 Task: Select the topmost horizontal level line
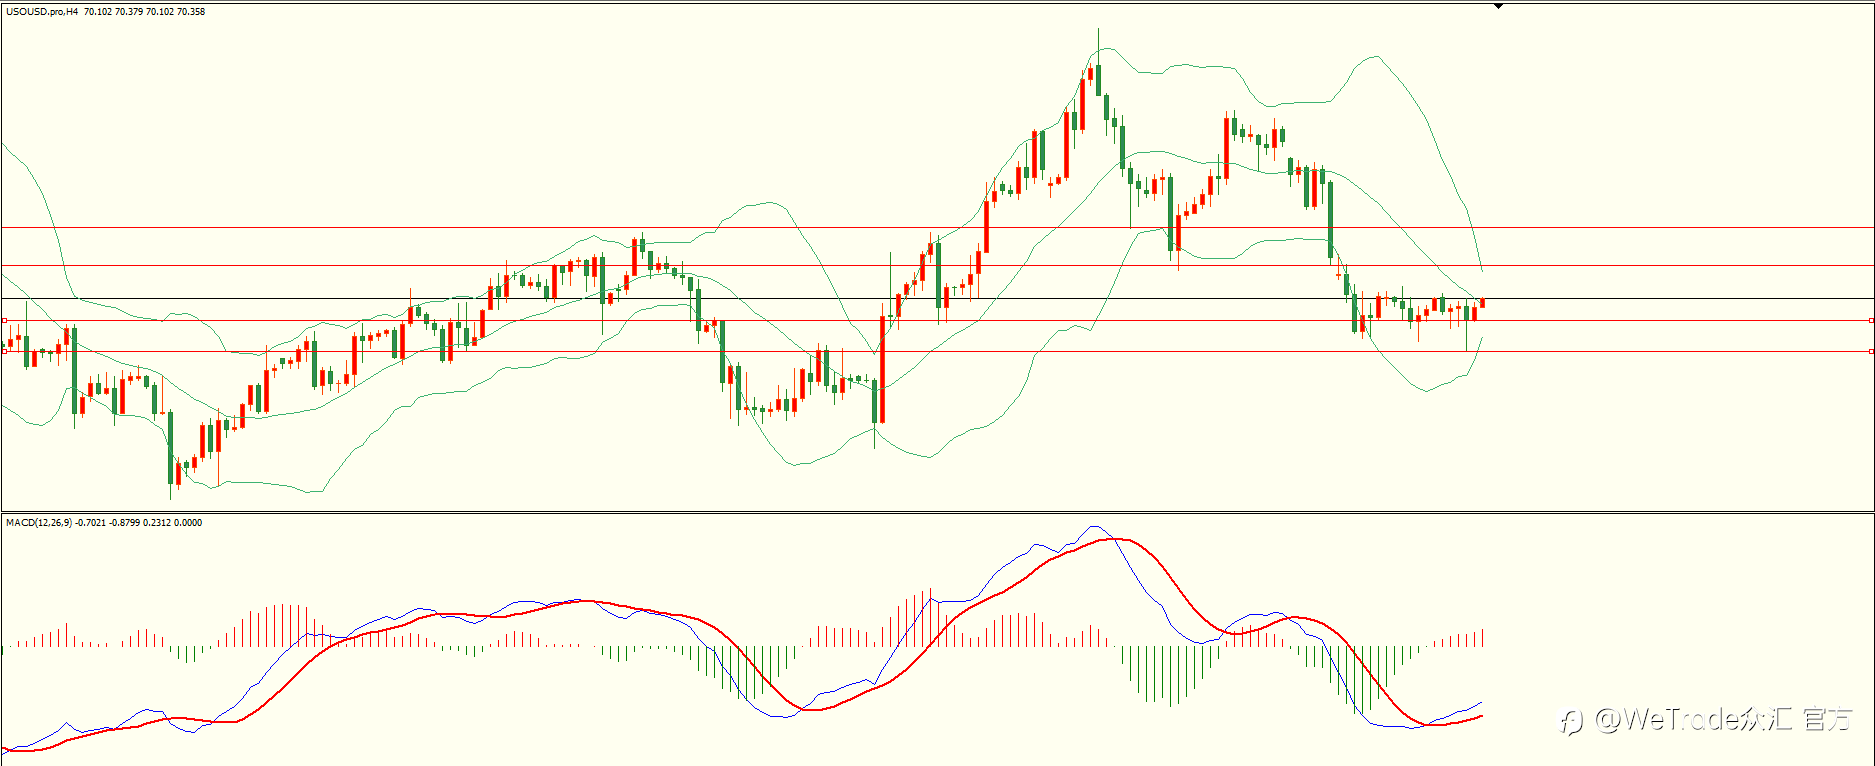pos(937,228)
